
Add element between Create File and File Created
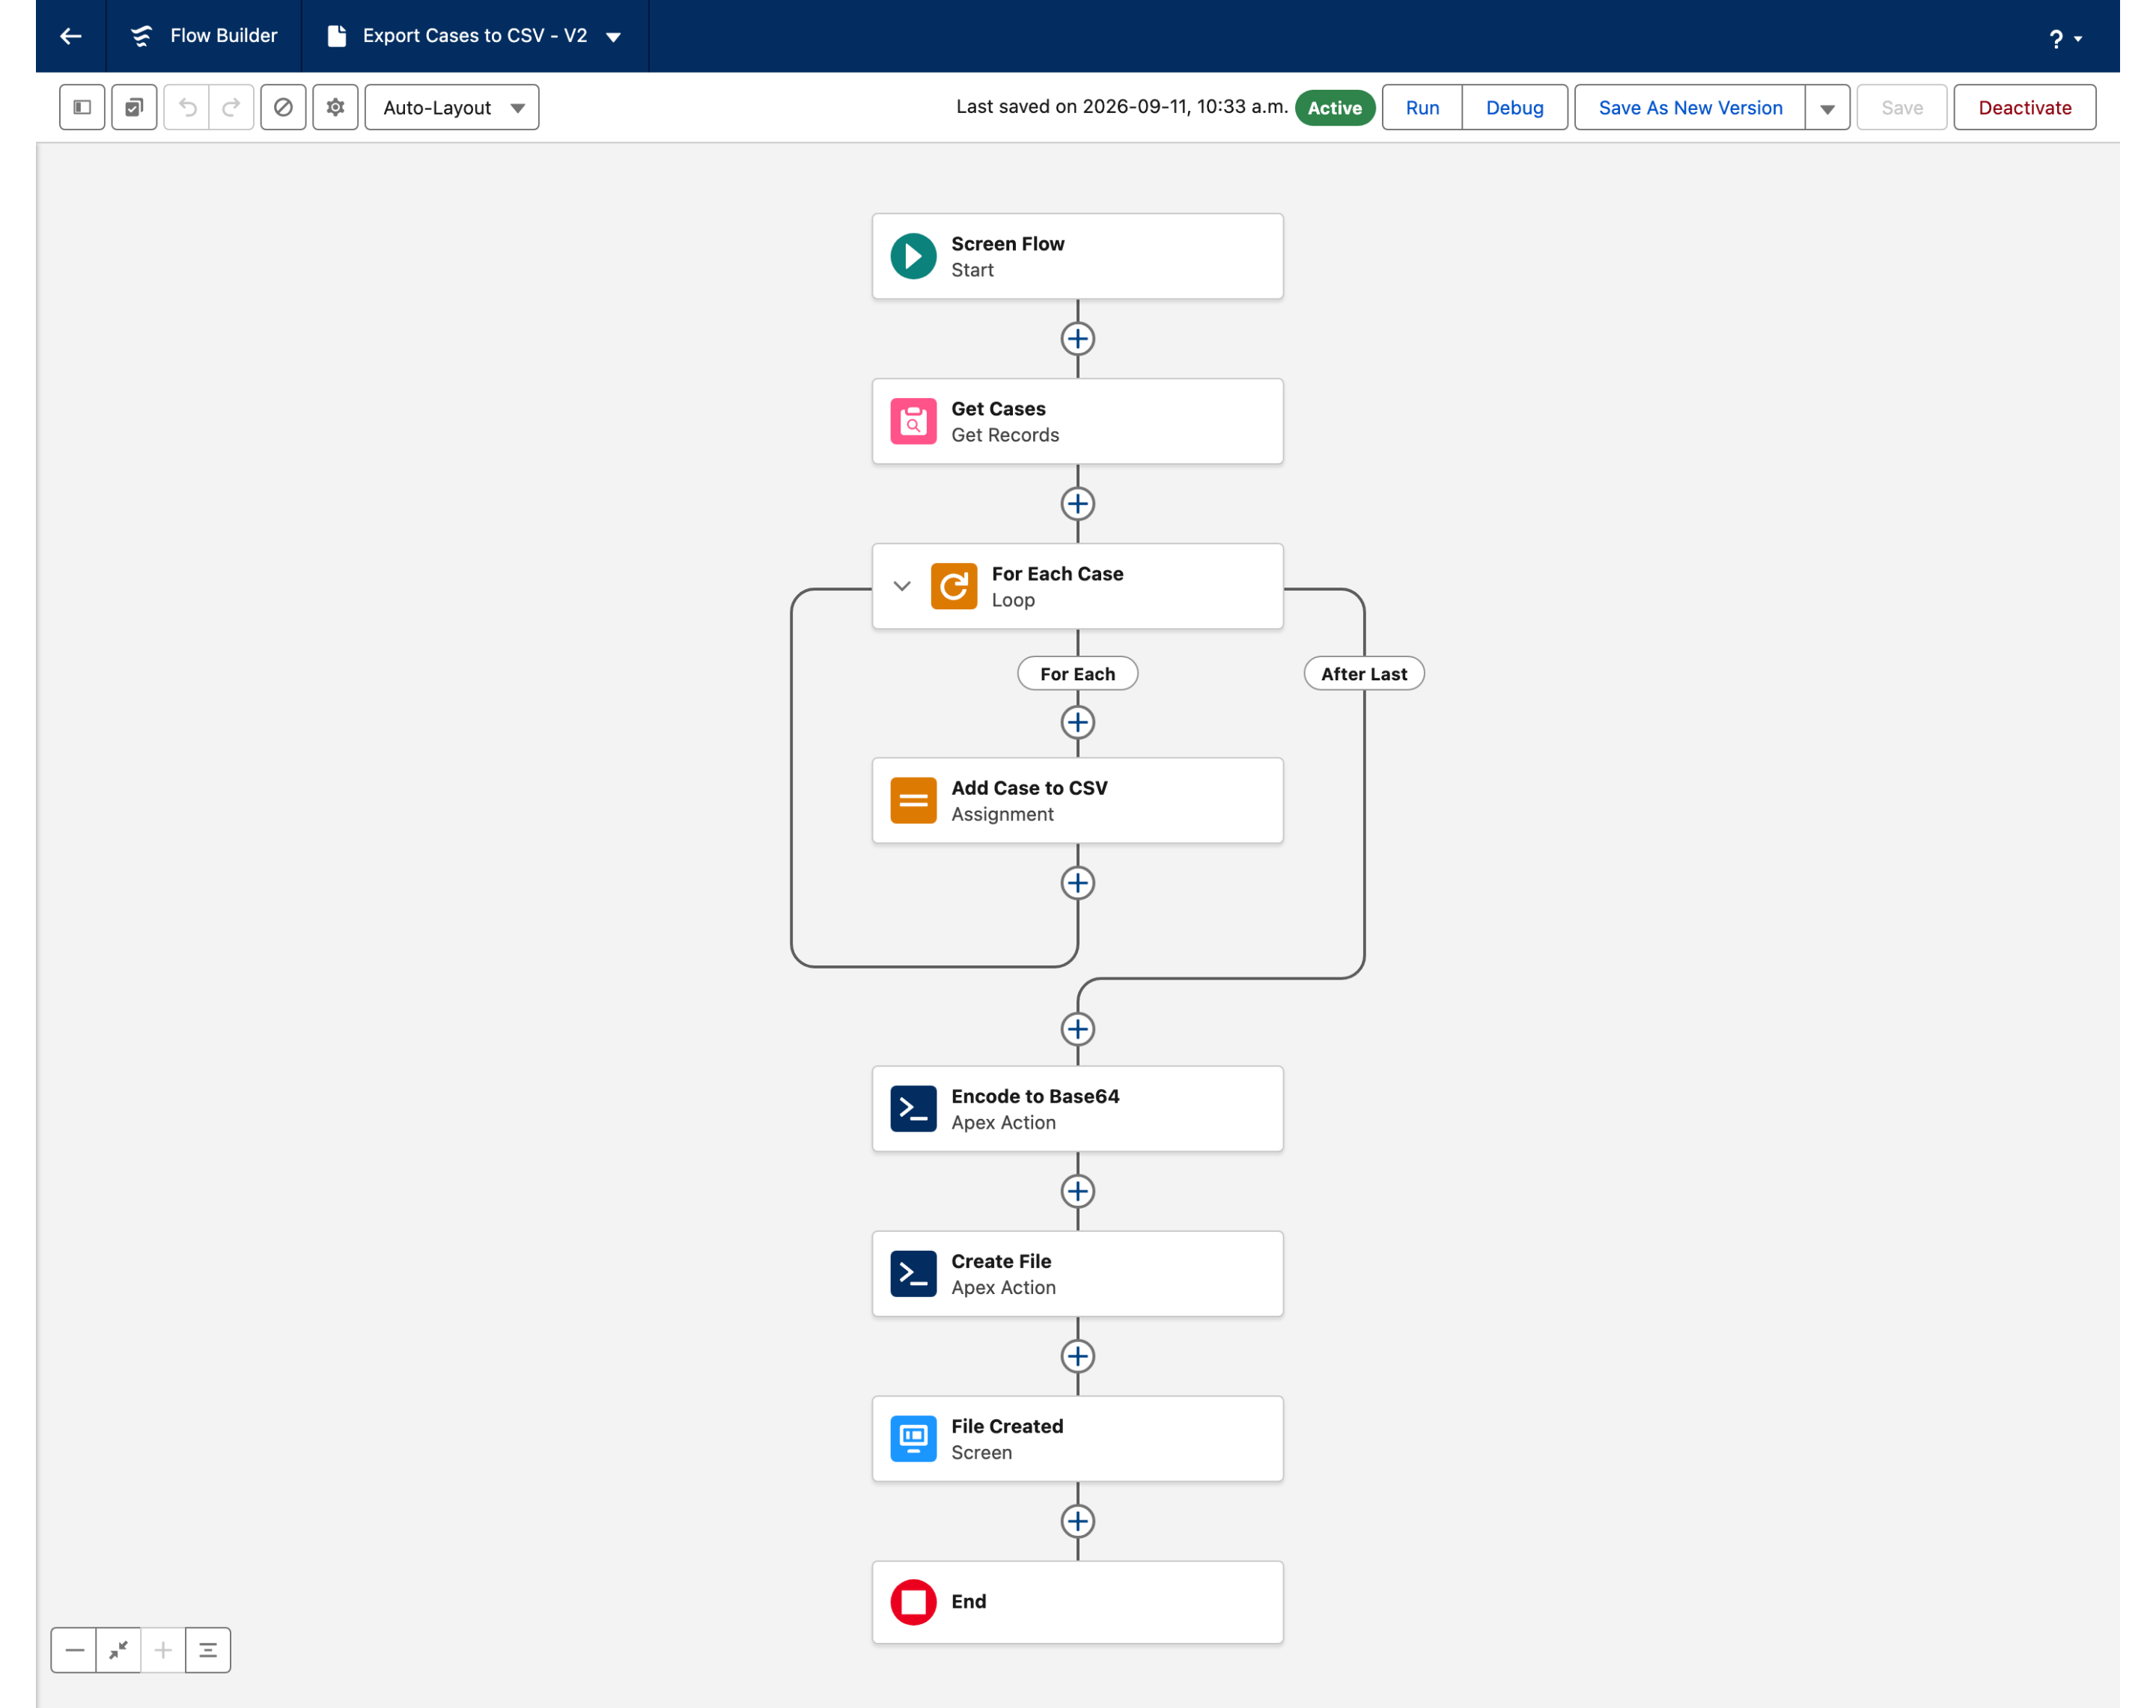click(x=1077, y=1356)
